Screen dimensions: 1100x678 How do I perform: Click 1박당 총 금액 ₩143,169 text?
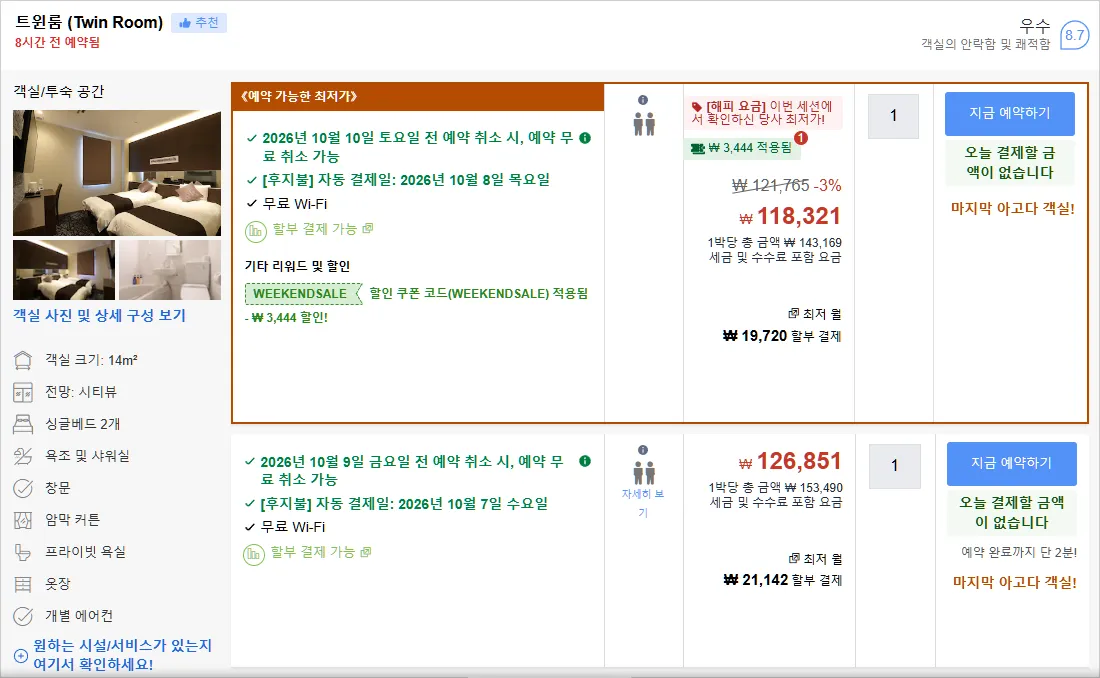point(774,243)
